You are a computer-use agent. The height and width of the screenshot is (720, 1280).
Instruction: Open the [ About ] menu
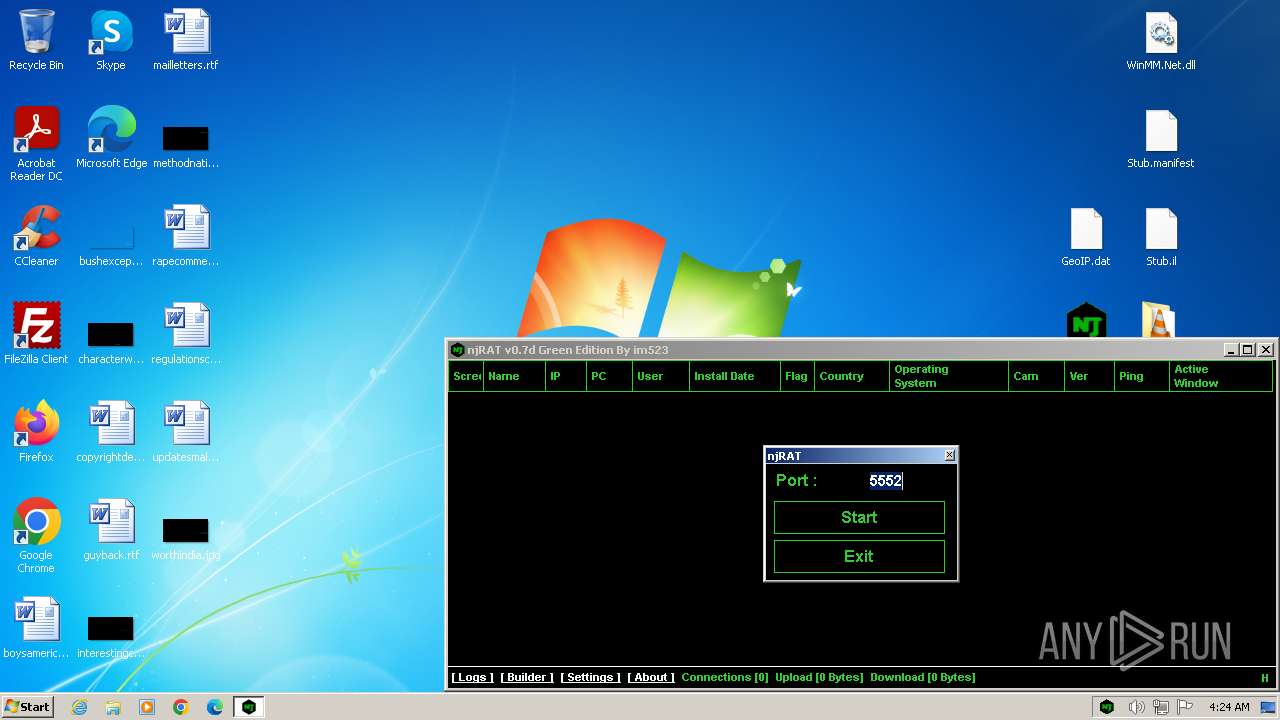651,677
